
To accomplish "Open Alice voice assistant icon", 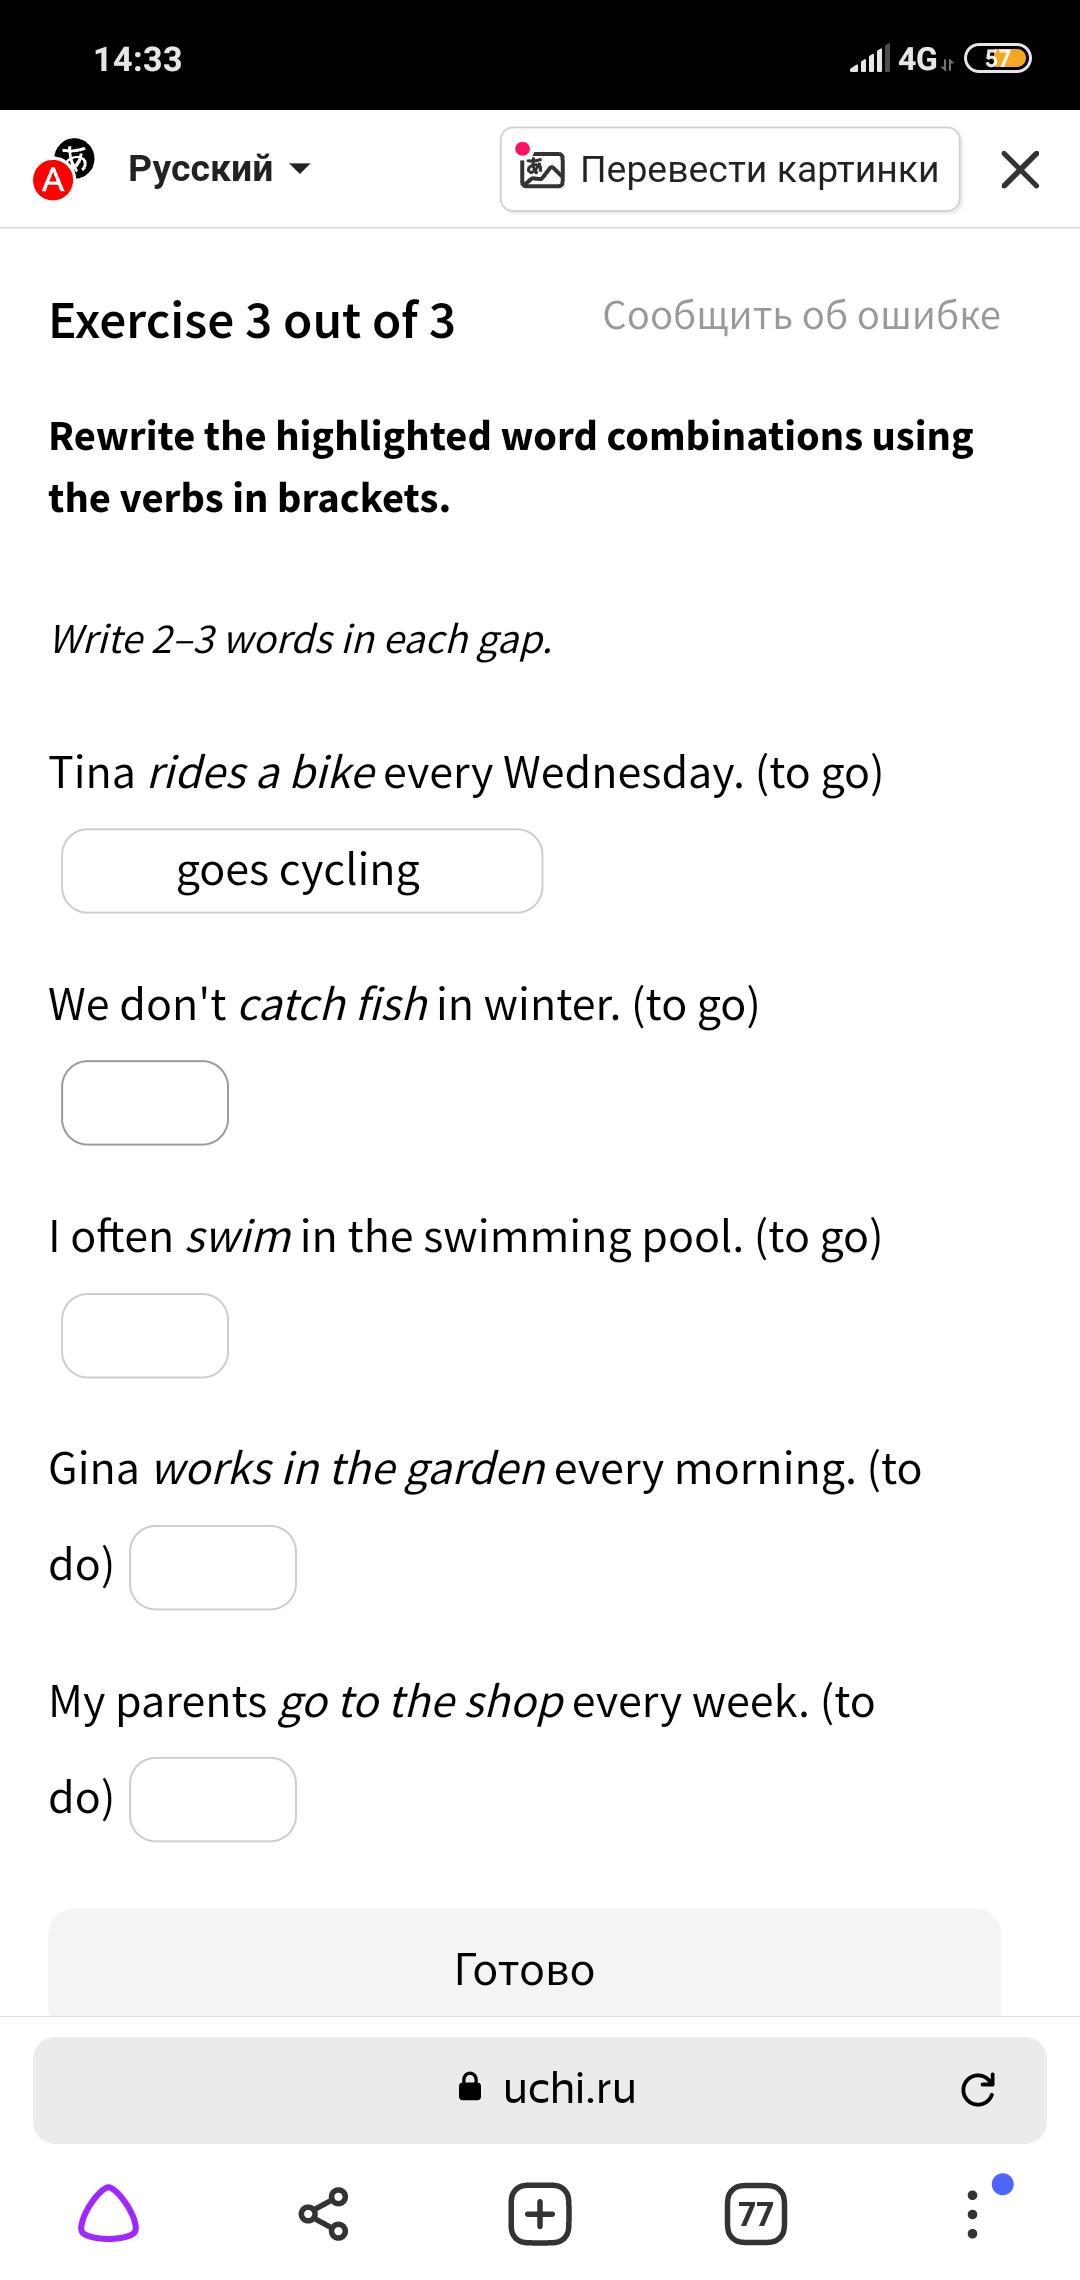I will (108, 2214).
